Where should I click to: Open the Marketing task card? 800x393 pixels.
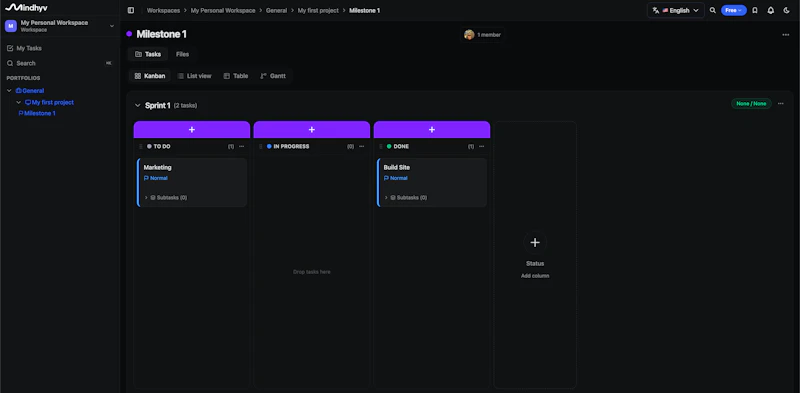[192, 182]
